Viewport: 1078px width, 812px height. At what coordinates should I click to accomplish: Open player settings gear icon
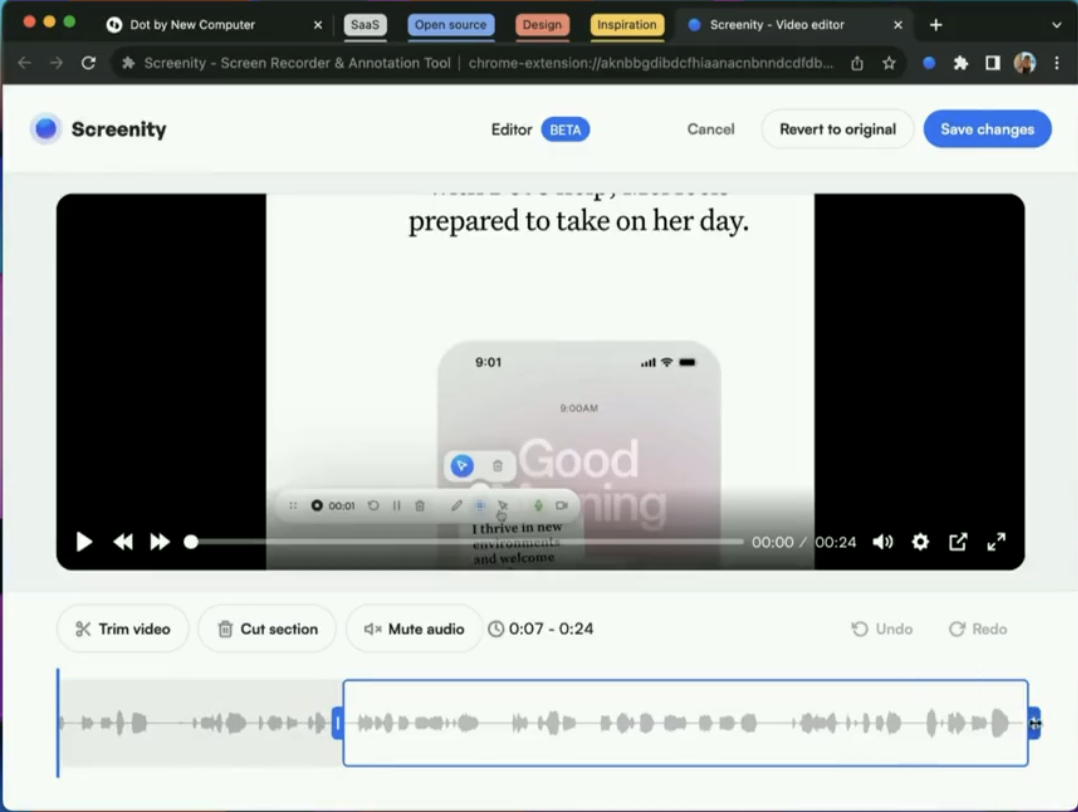[x=920, y=542]
